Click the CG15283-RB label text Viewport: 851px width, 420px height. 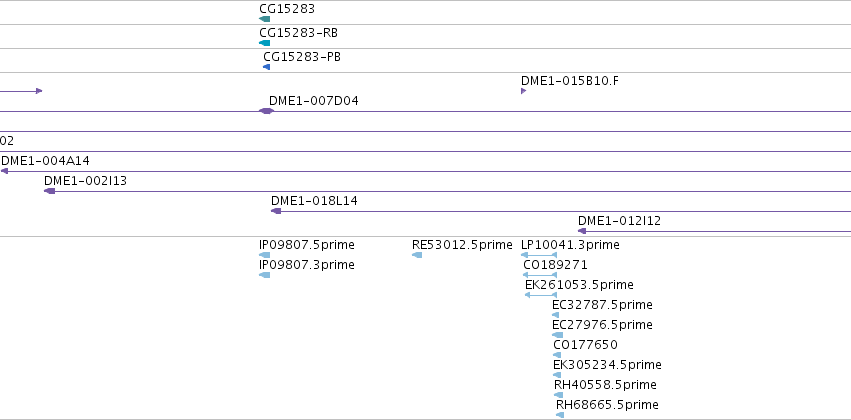coord(299,33)
